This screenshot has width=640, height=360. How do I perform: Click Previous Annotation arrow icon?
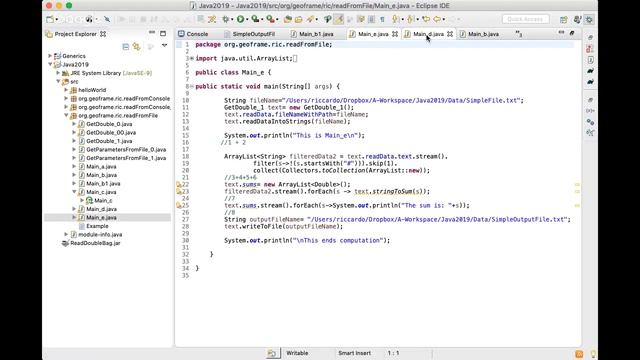411,19
